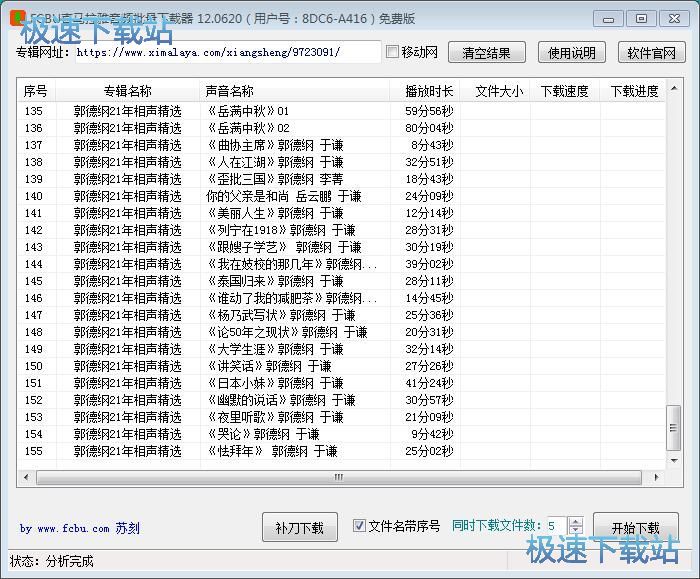Select row 149 《大学生涯》
Image resolution: width=700 pixels, height=579 pixels.
point(342,349)
